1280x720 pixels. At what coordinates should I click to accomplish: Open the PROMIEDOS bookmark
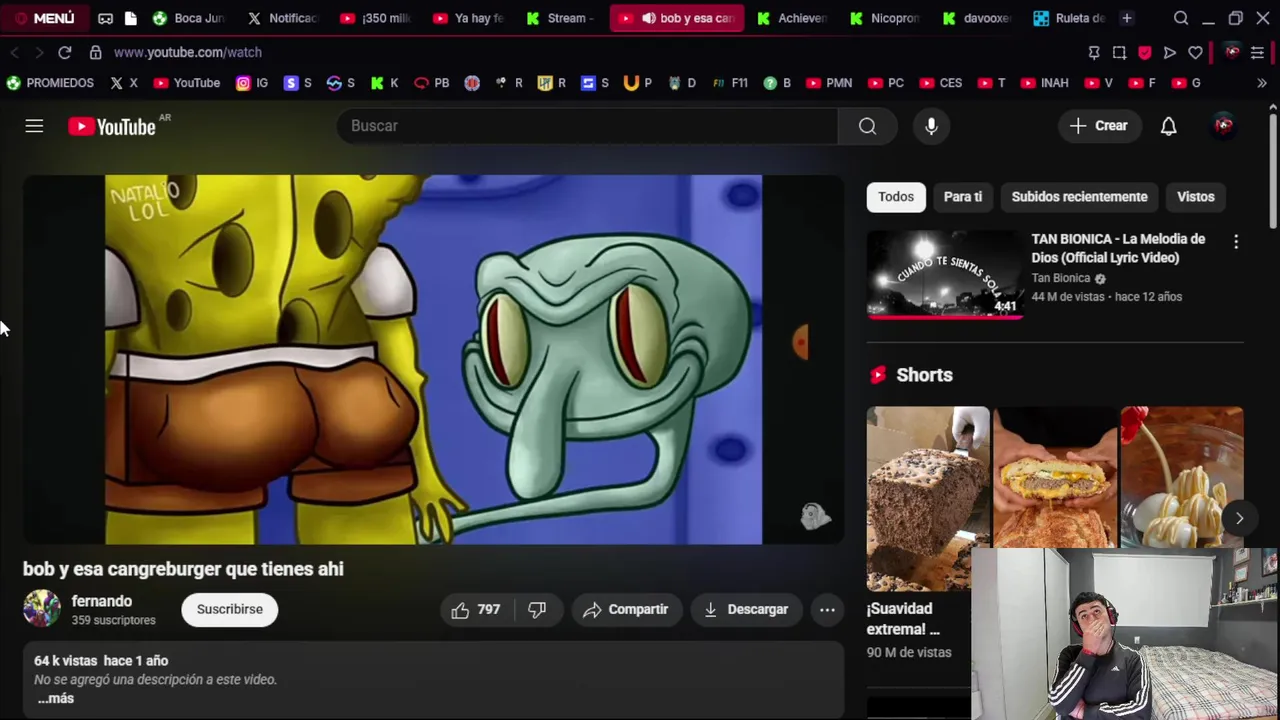point(50,83)
